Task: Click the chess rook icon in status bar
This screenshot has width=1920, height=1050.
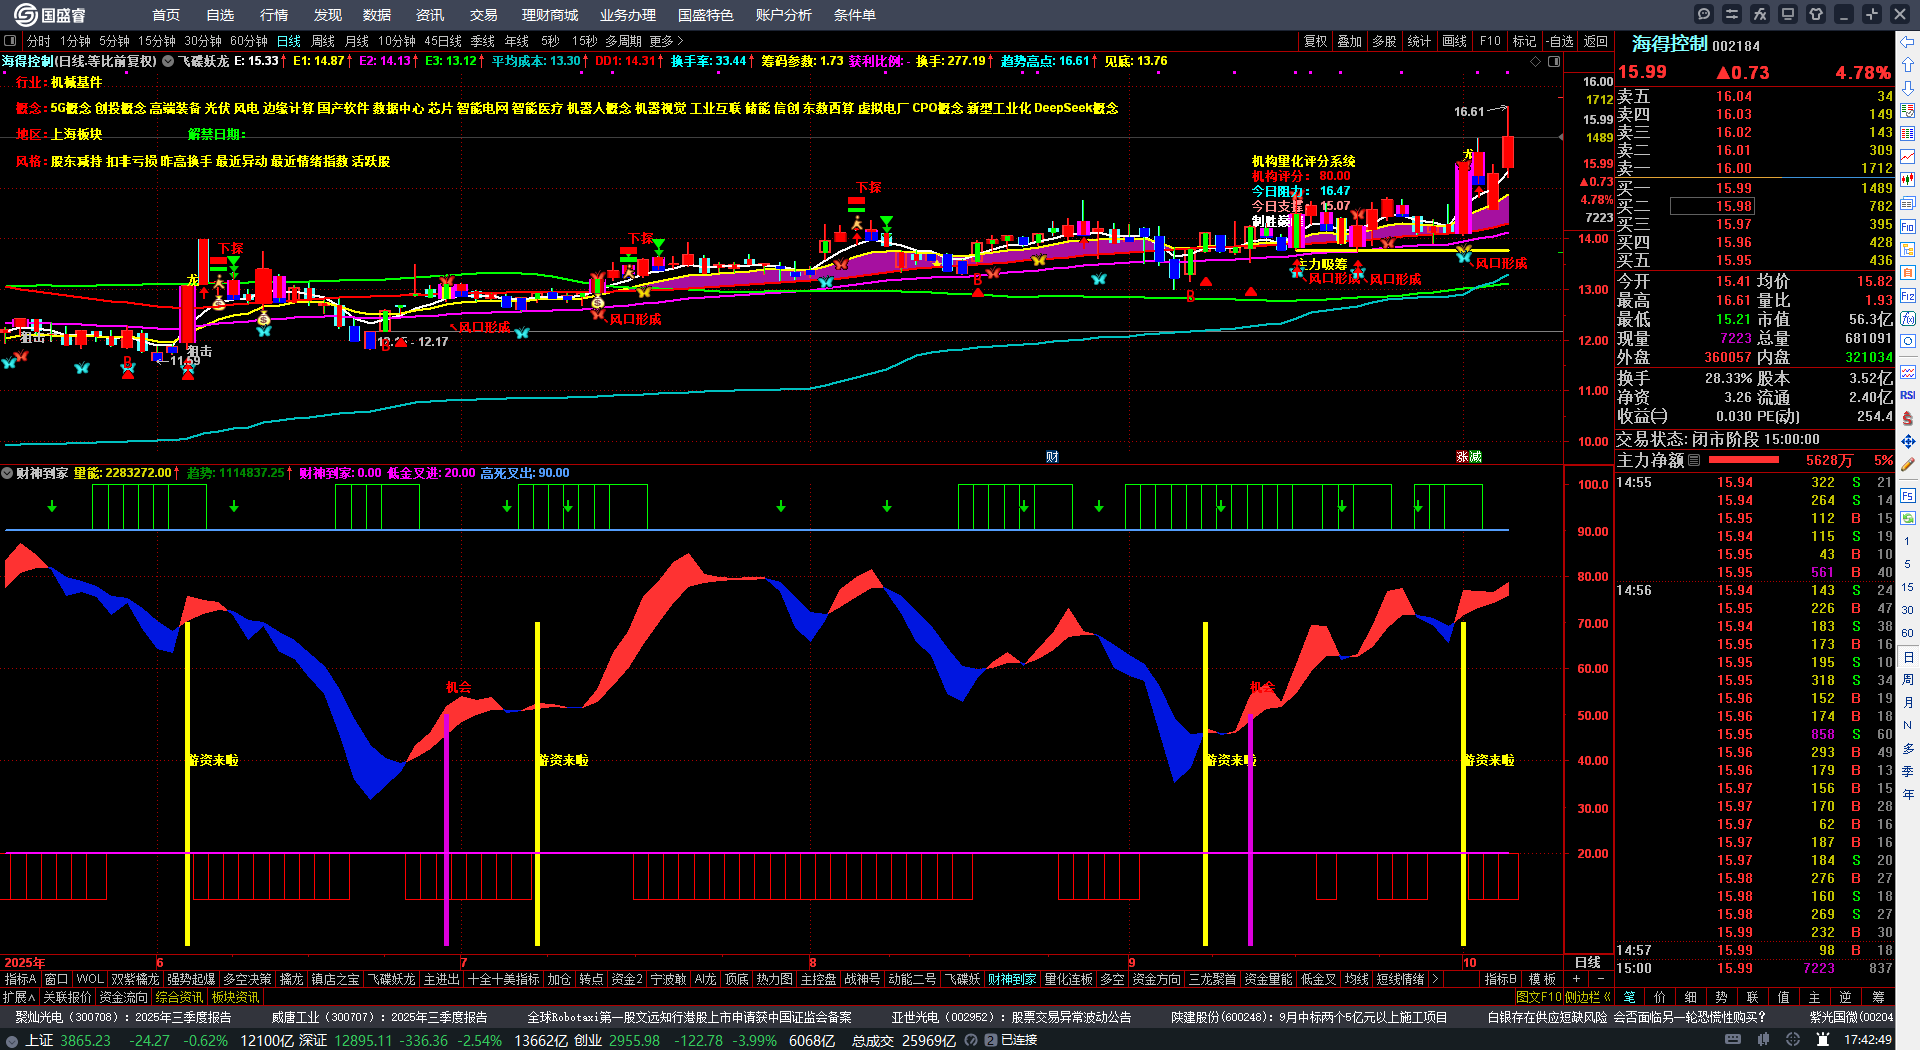Action: click(x=1823, y=1040)
